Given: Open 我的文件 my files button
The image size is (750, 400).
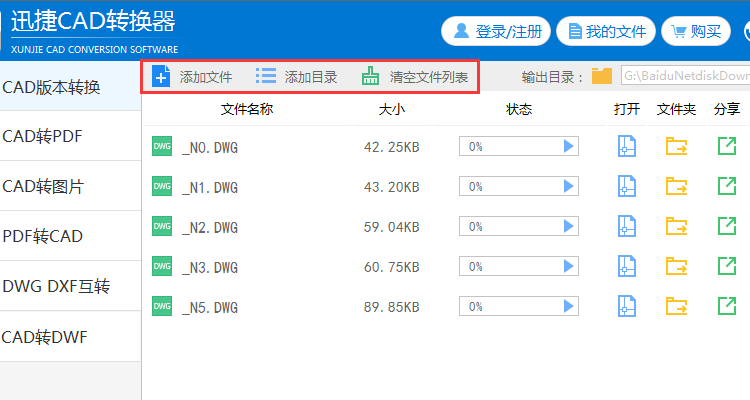Looking at the screenshot, I should (606, 32).
